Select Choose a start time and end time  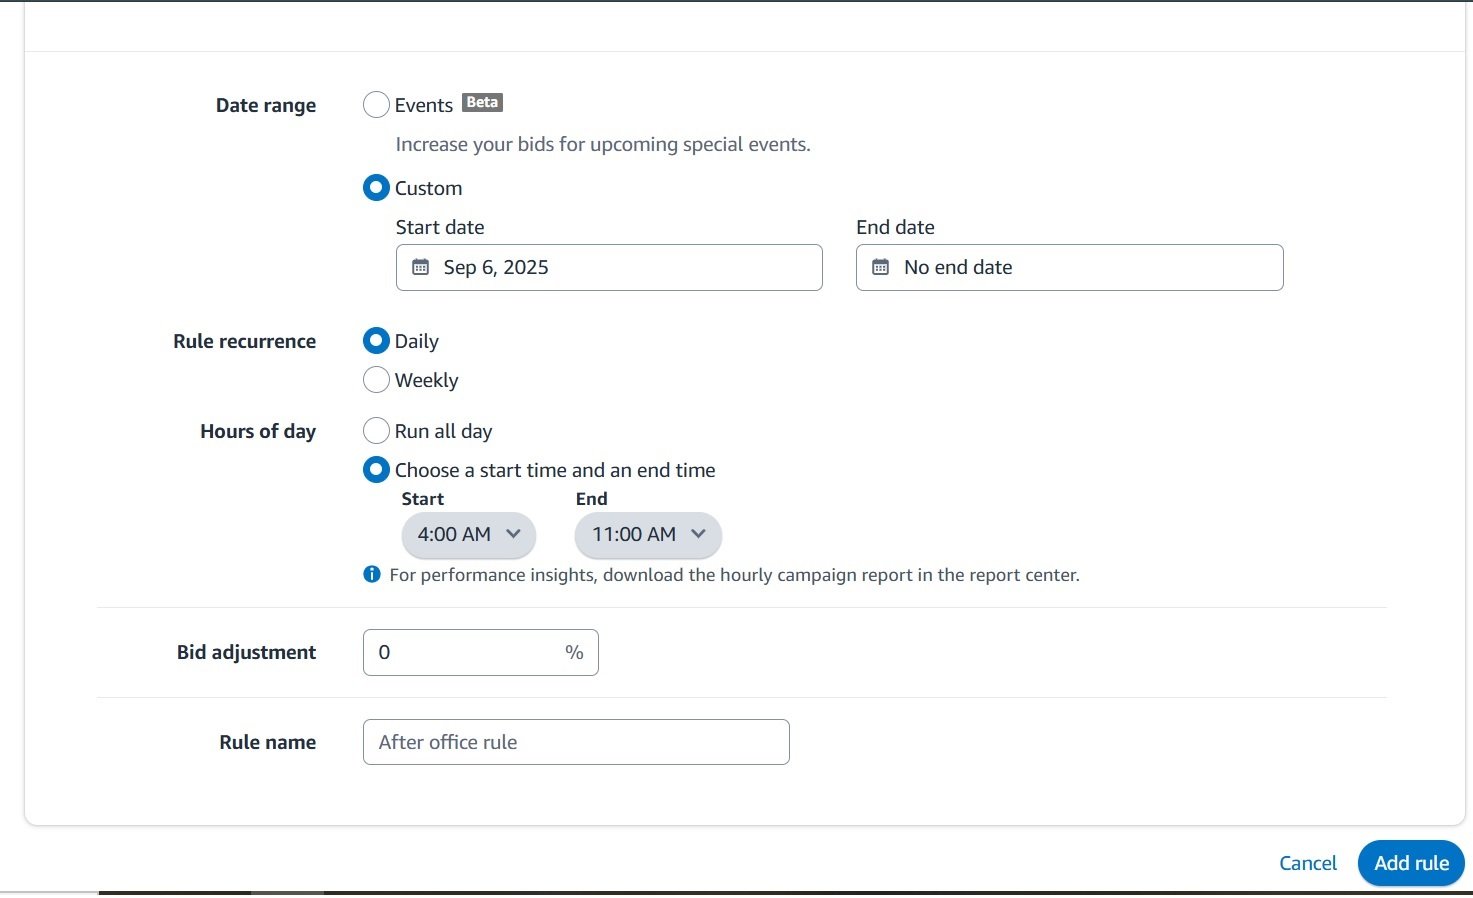point(376,470)
